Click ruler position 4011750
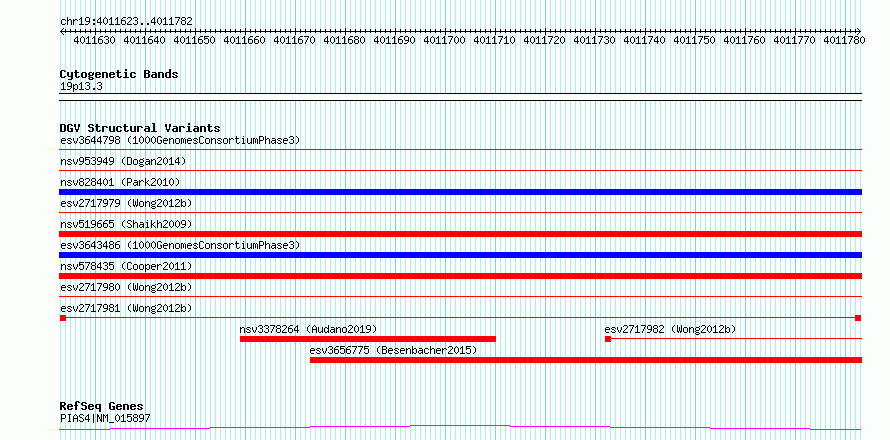The height and width of the screenshot is (440, 890). pos(694,40)
